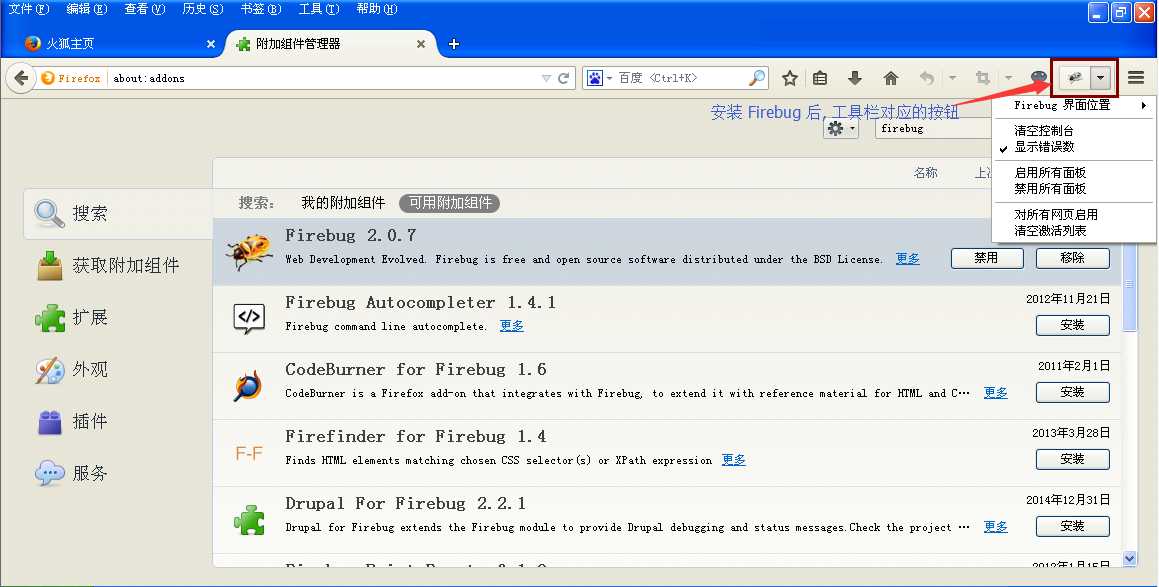Switch to the 附加组件管理器 tab
Viewport: 1159px width, 587px height.
click(x=329, y=44)
